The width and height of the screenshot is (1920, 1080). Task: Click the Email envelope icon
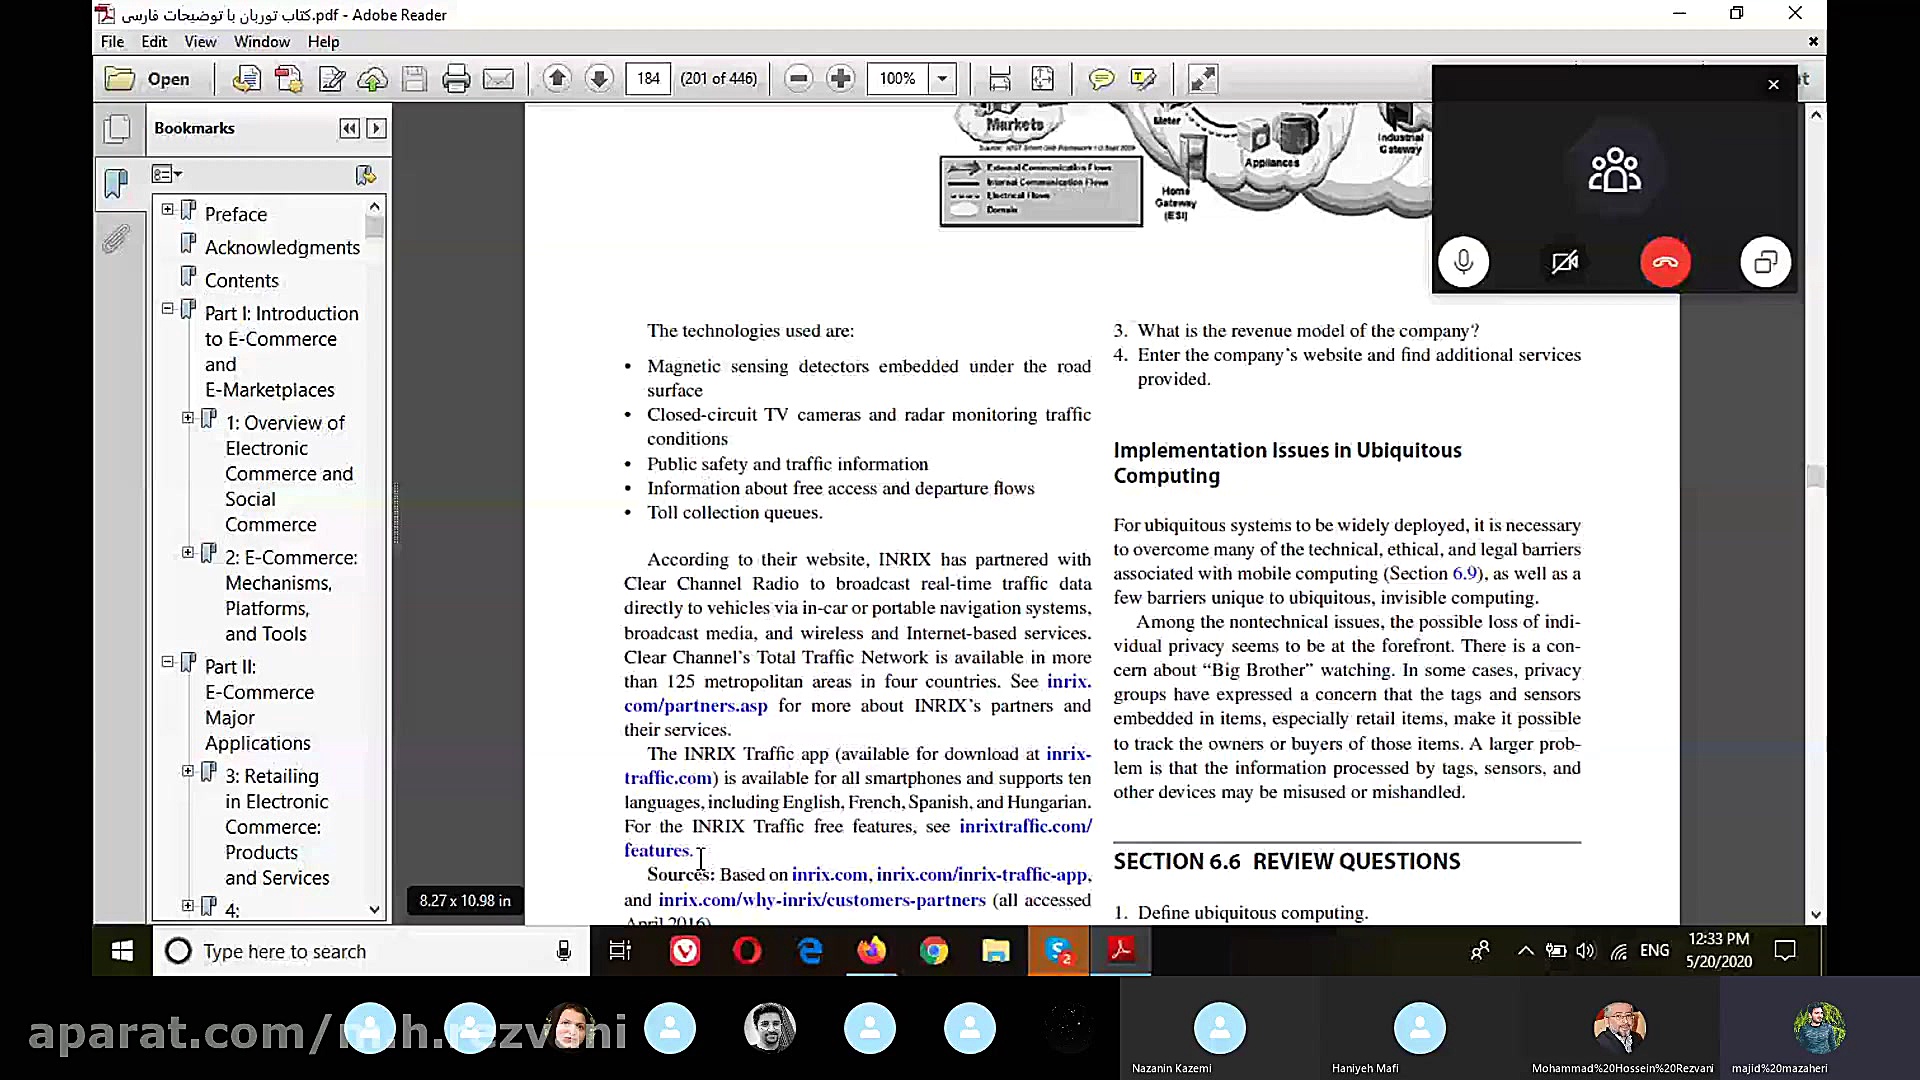pos(498,79)
